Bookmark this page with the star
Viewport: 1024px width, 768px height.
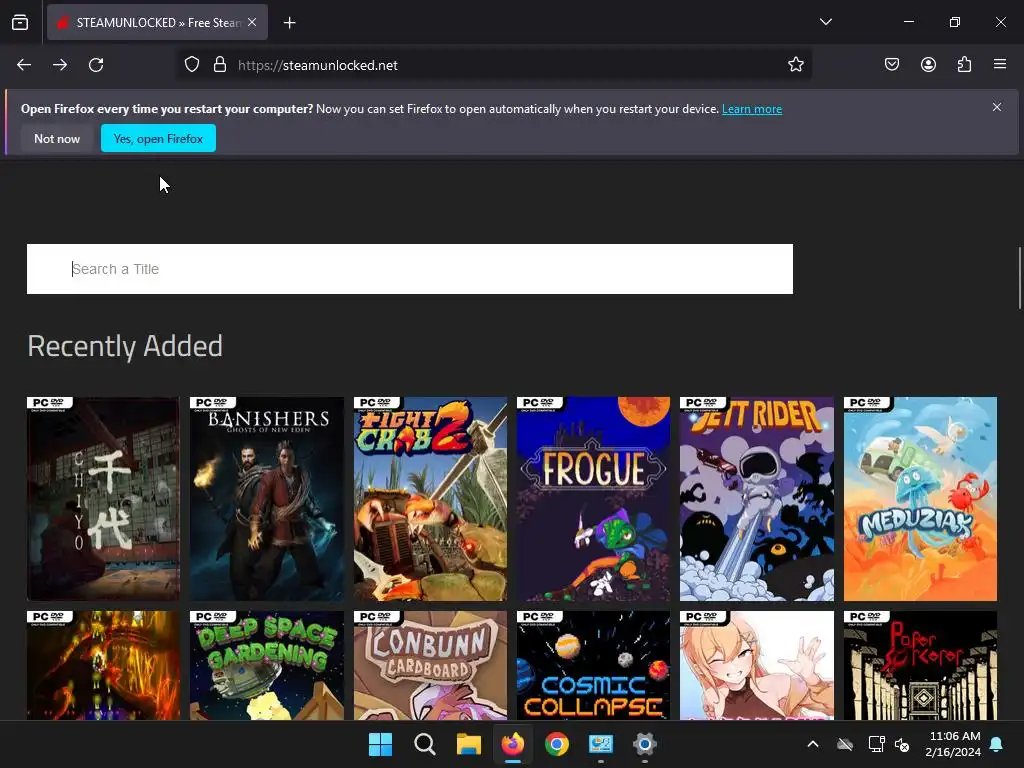[x=795, y=64]
